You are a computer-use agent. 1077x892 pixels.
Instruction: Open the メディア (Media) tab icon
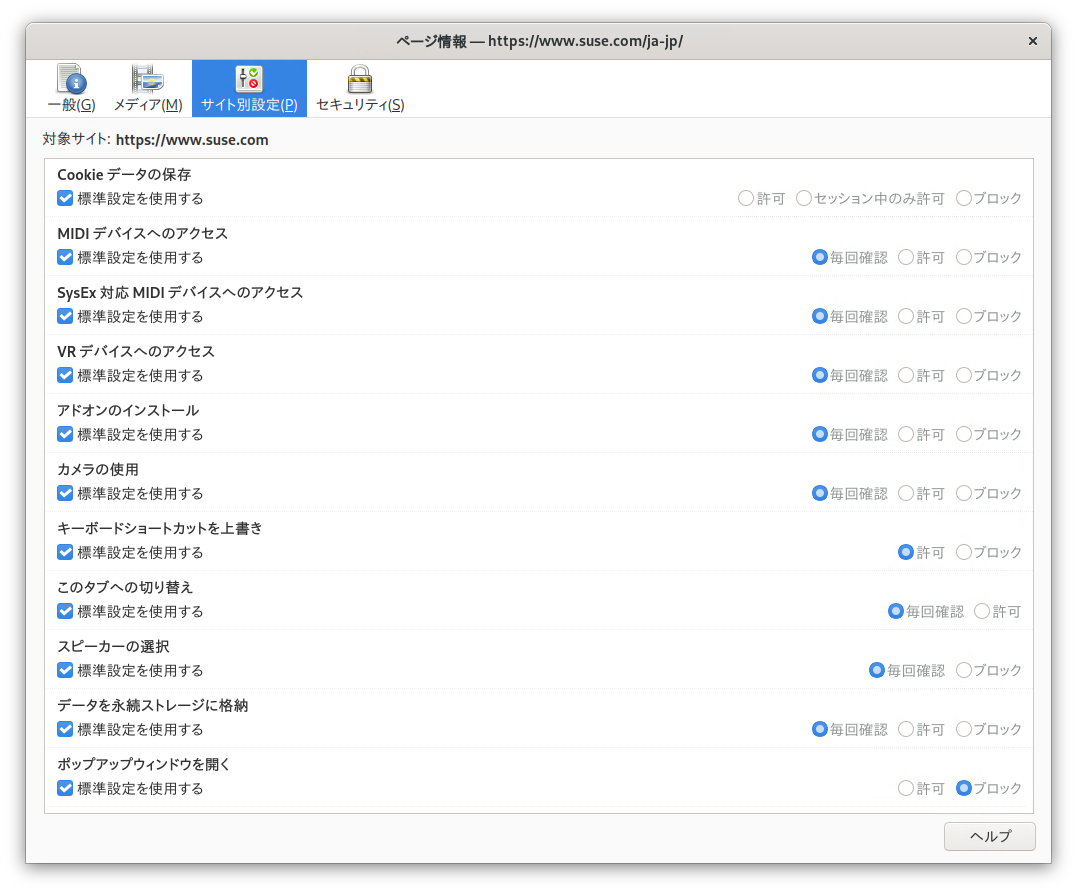[147, 80]
